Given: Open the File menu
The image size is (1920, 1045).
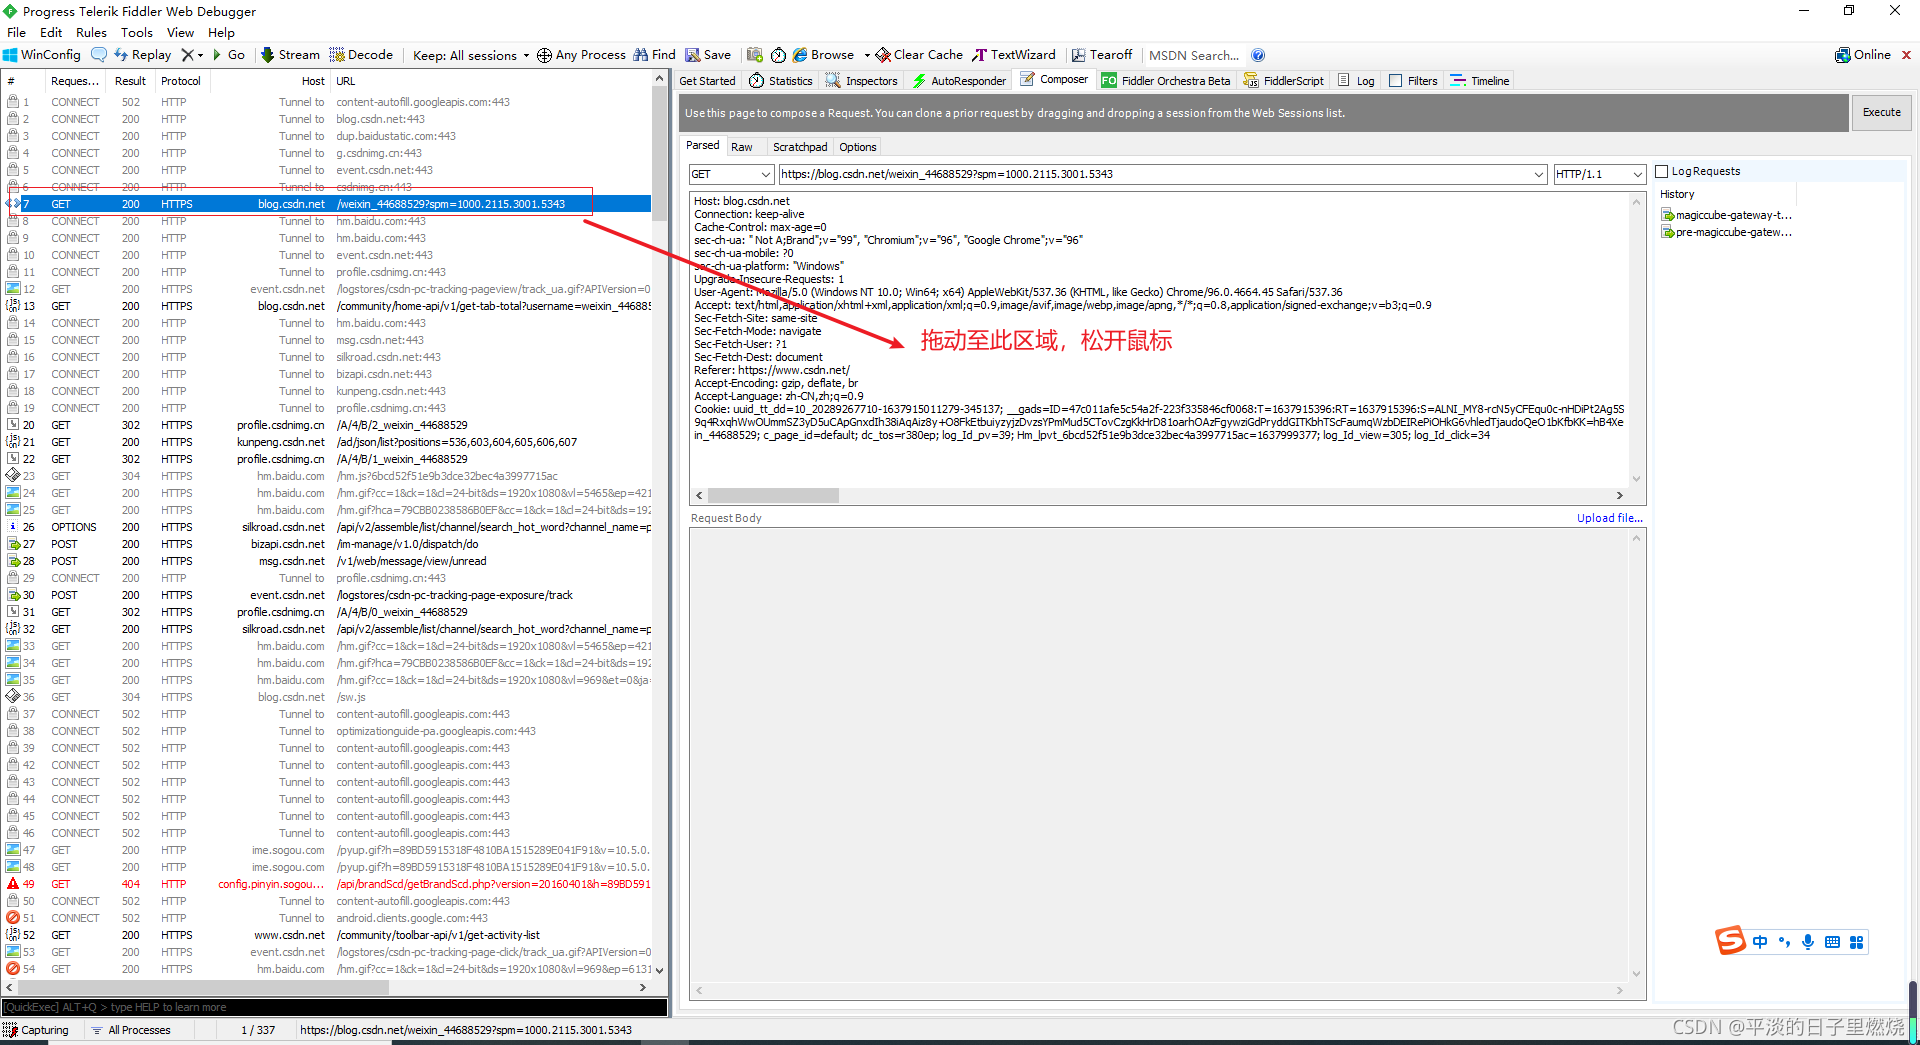Looking at the screenshot, I should (x=16, y=32).
